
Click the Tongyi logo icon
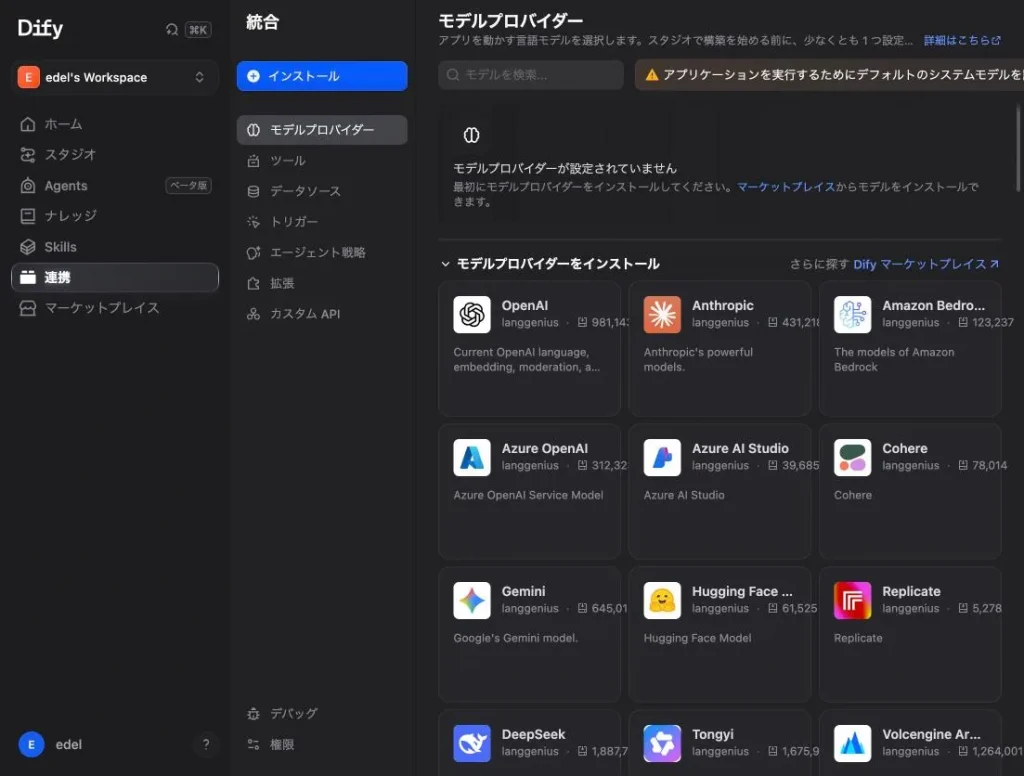(x=662, y=743)
